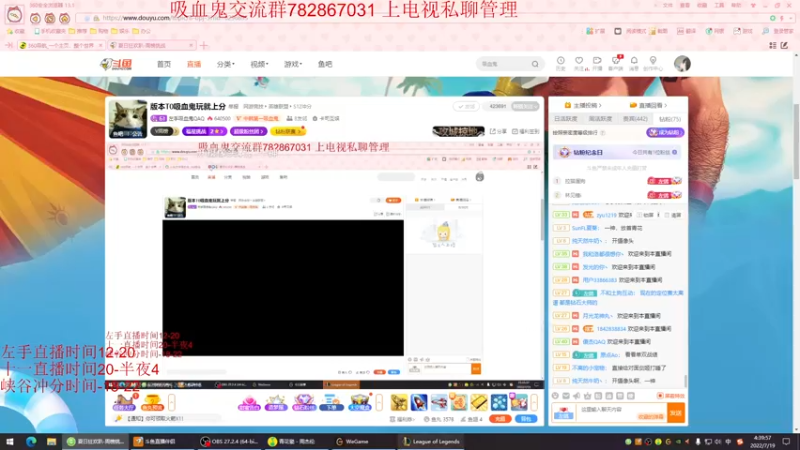Open the Douyu logo home link
800x450 pixels.
tap(116, 64)
